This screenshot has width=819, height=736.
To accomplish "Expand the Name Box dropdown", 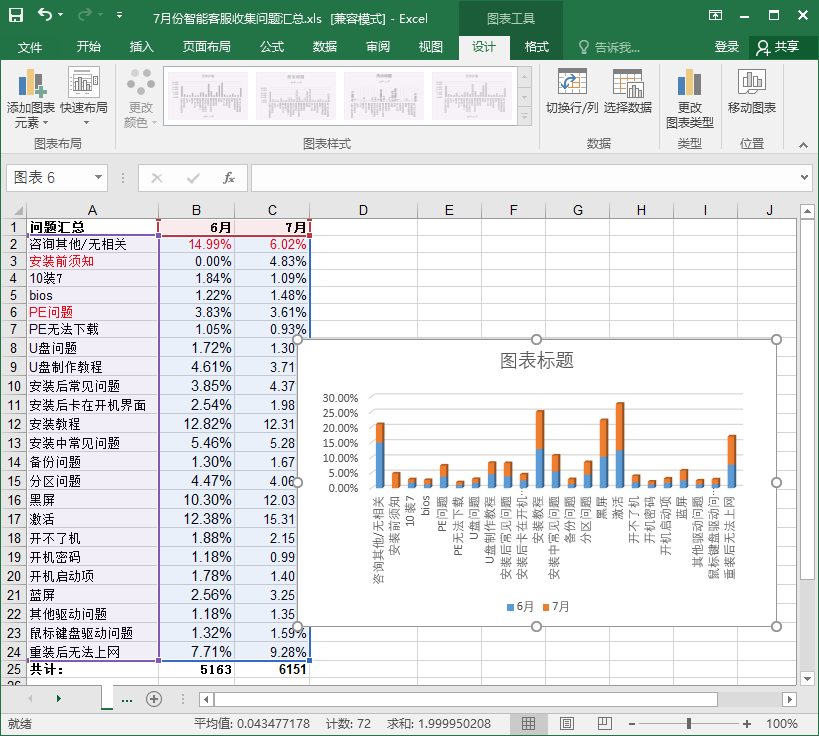I will coord(98,178).
